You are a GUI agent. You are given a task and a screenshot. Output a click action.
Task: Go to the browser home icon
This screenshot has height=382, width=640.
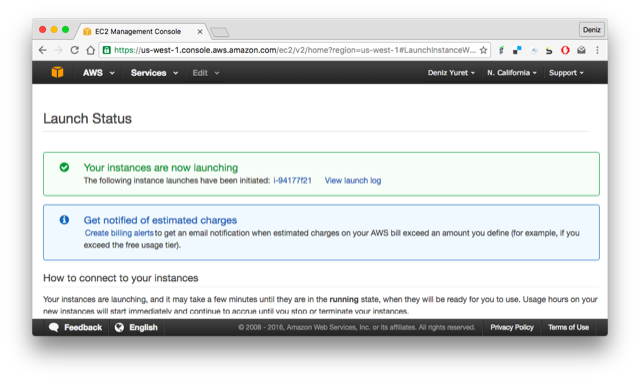click(x=91, y=50)
